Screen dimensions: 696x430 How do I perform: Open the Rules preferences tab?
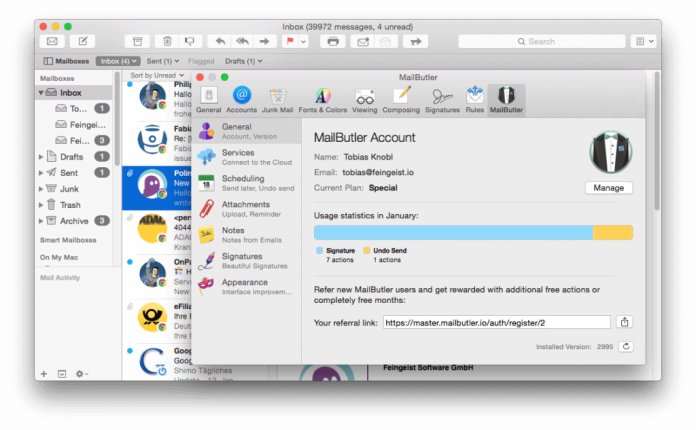pyautogui.click(x=475, y=100)
